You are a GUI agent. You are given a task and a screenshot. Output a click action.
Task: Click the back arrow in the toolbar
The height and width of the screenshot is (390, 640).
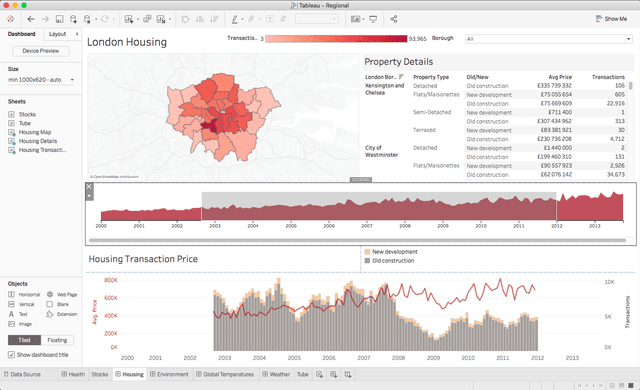coord(31,19)
